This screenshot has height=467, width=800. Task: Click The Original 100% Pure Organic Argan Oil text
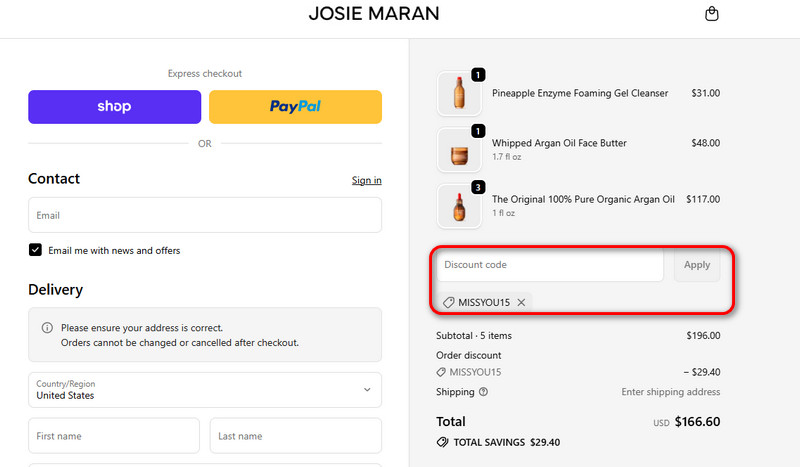(x=583, y=199)
